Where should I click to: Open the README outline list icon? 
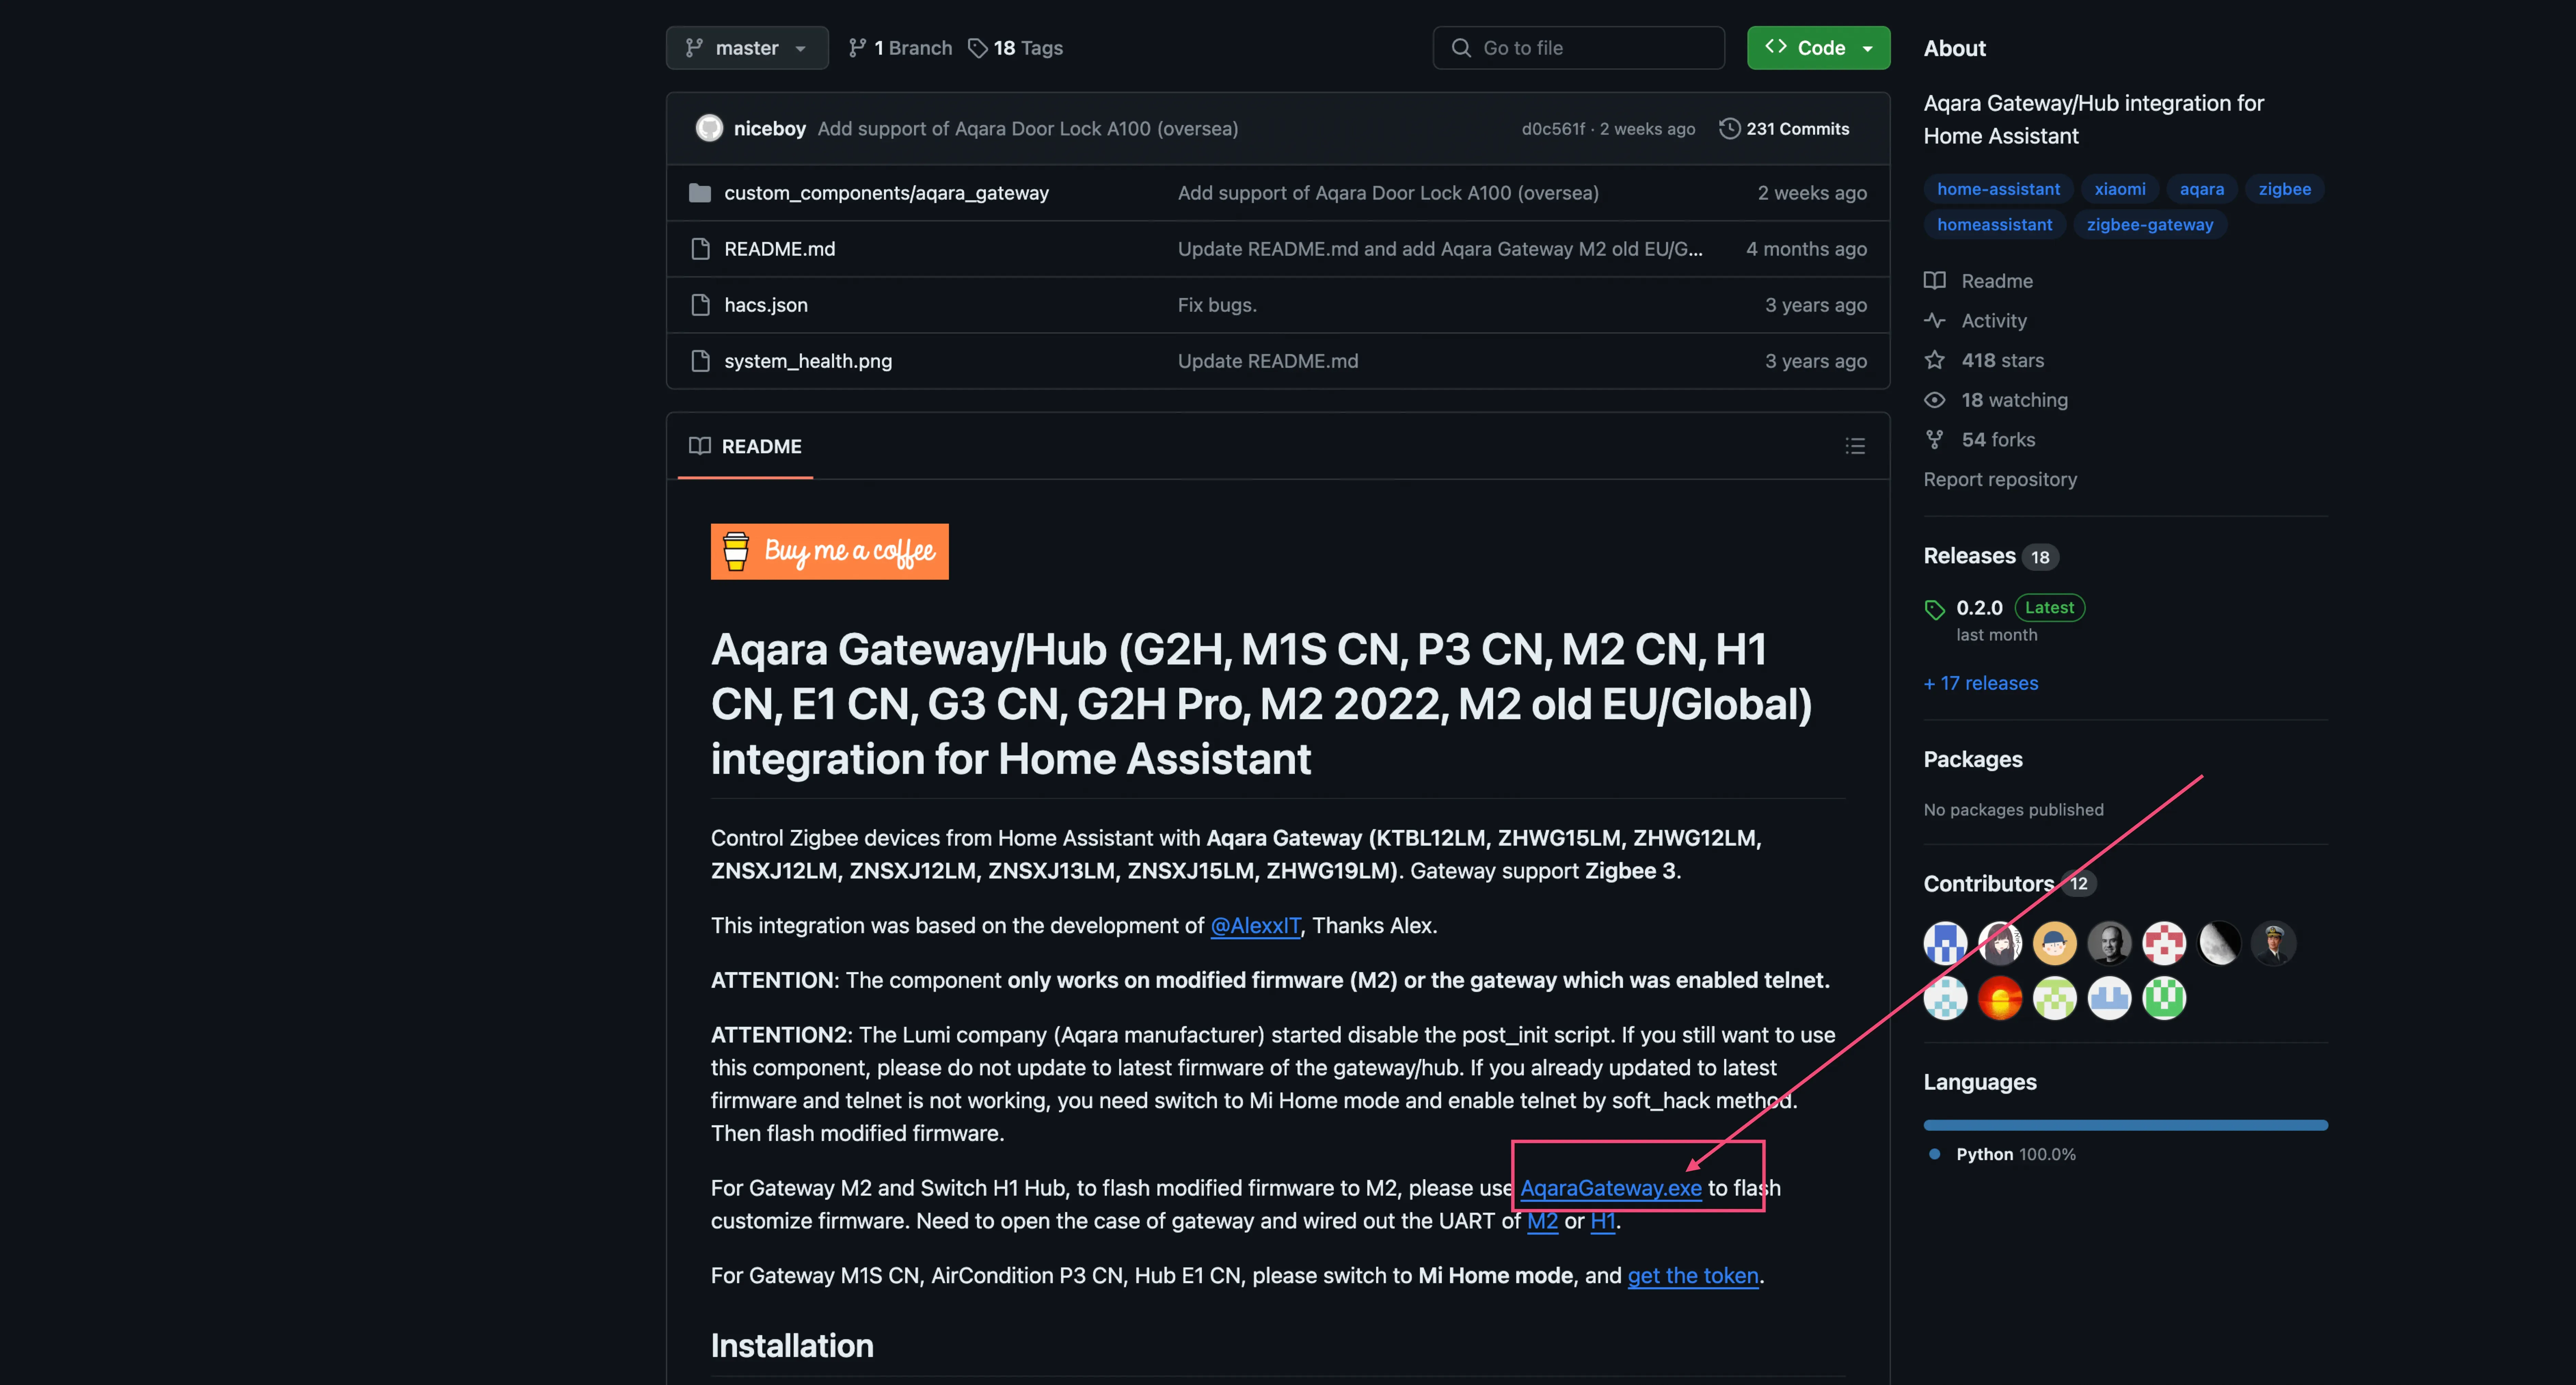pos(1855,446)
